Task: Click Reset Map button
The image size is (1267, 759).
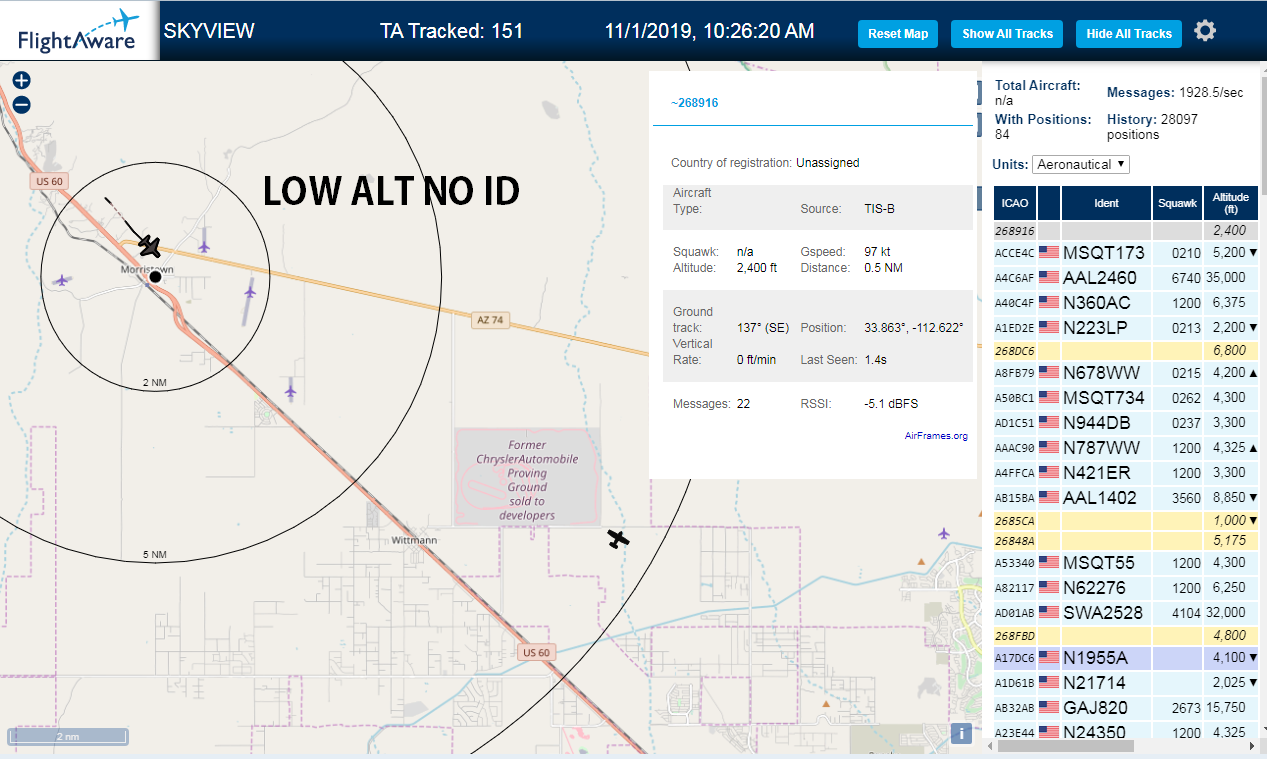Action: 898,34
